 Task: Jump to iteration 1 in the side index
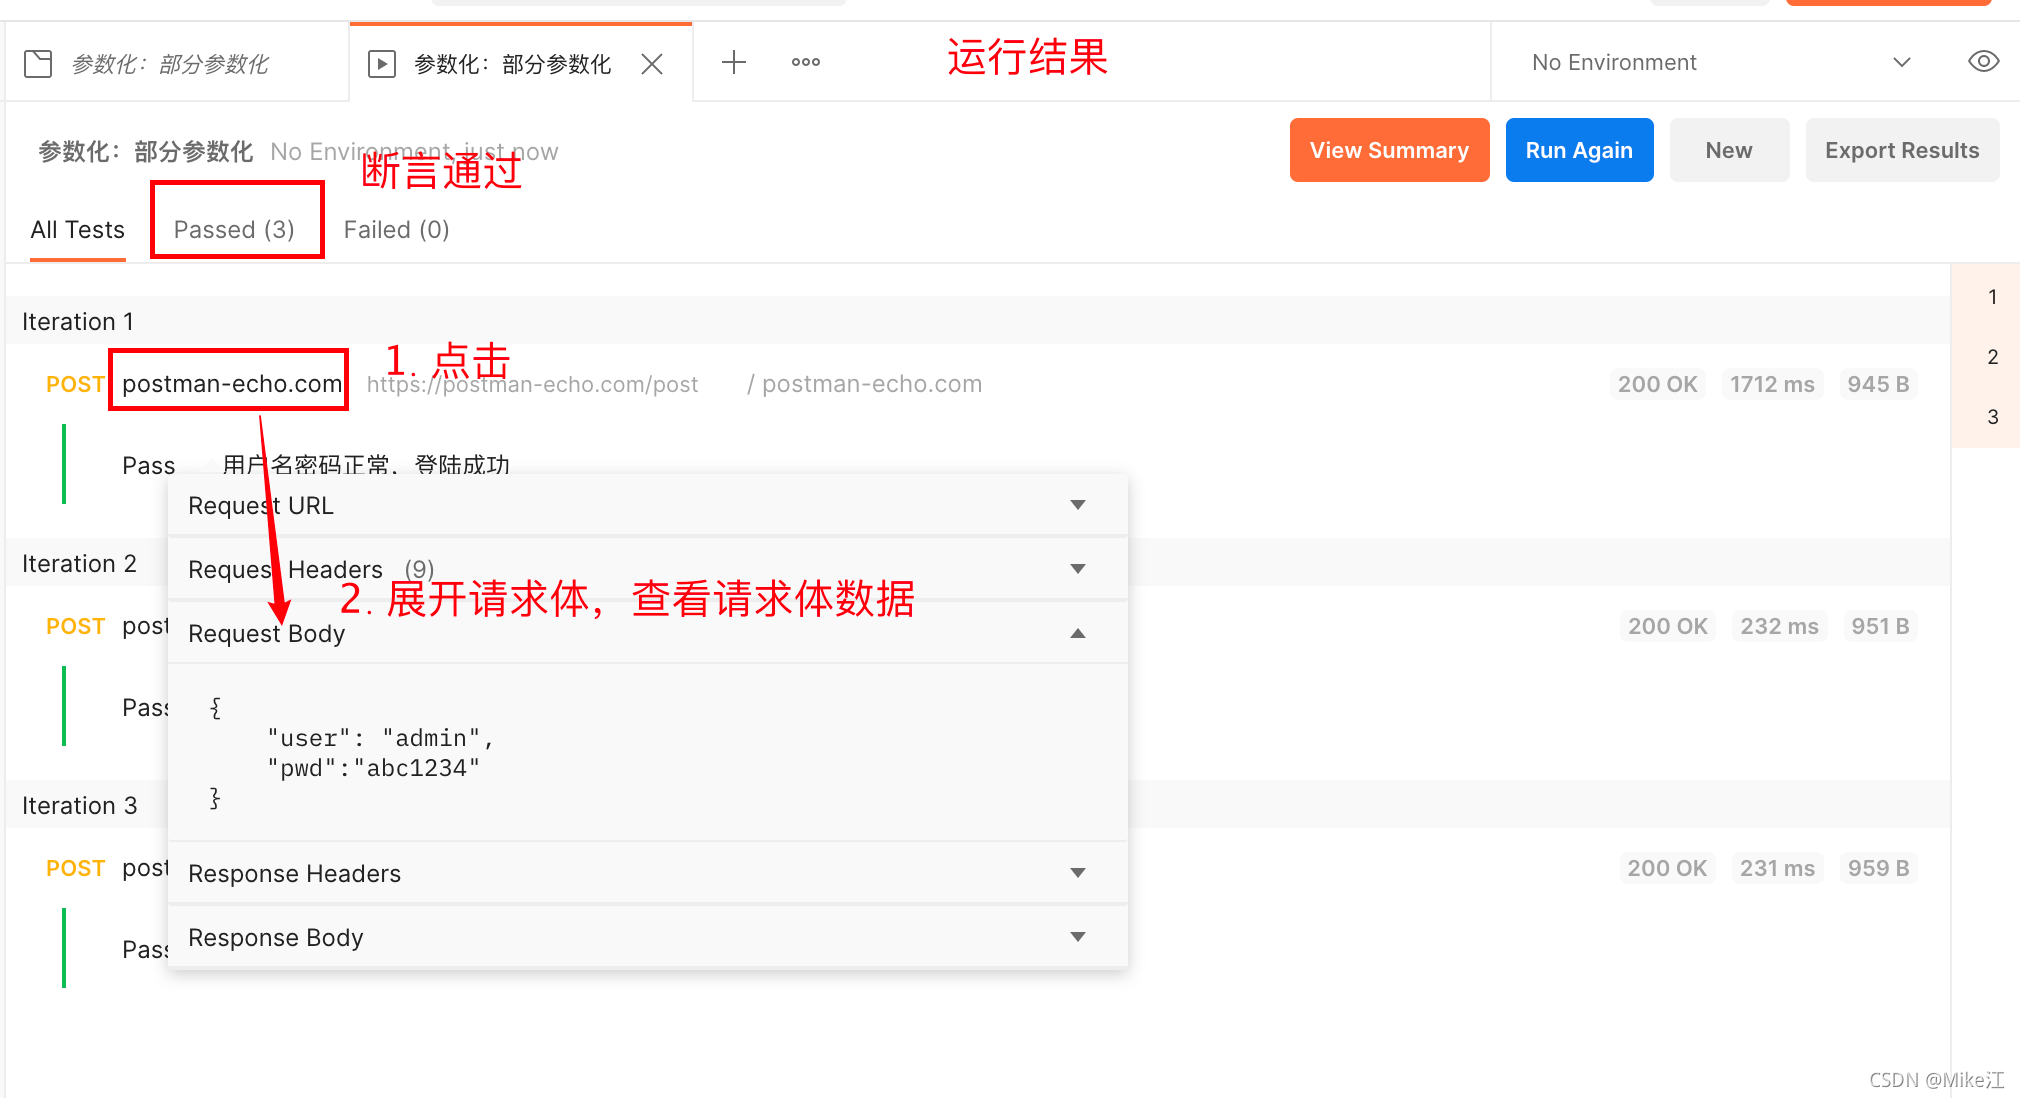tap(1992, 297)
